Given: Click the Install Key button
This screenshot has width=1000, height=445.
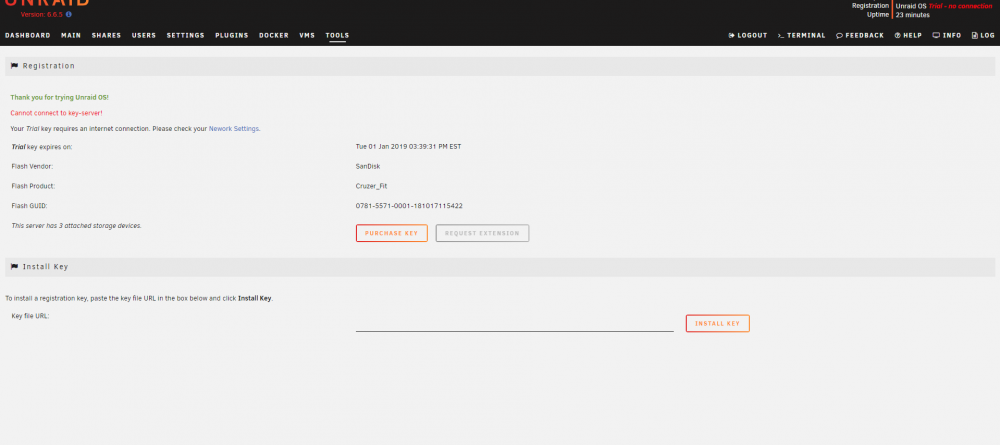Looking at the screenshot, I should [717, 323].
